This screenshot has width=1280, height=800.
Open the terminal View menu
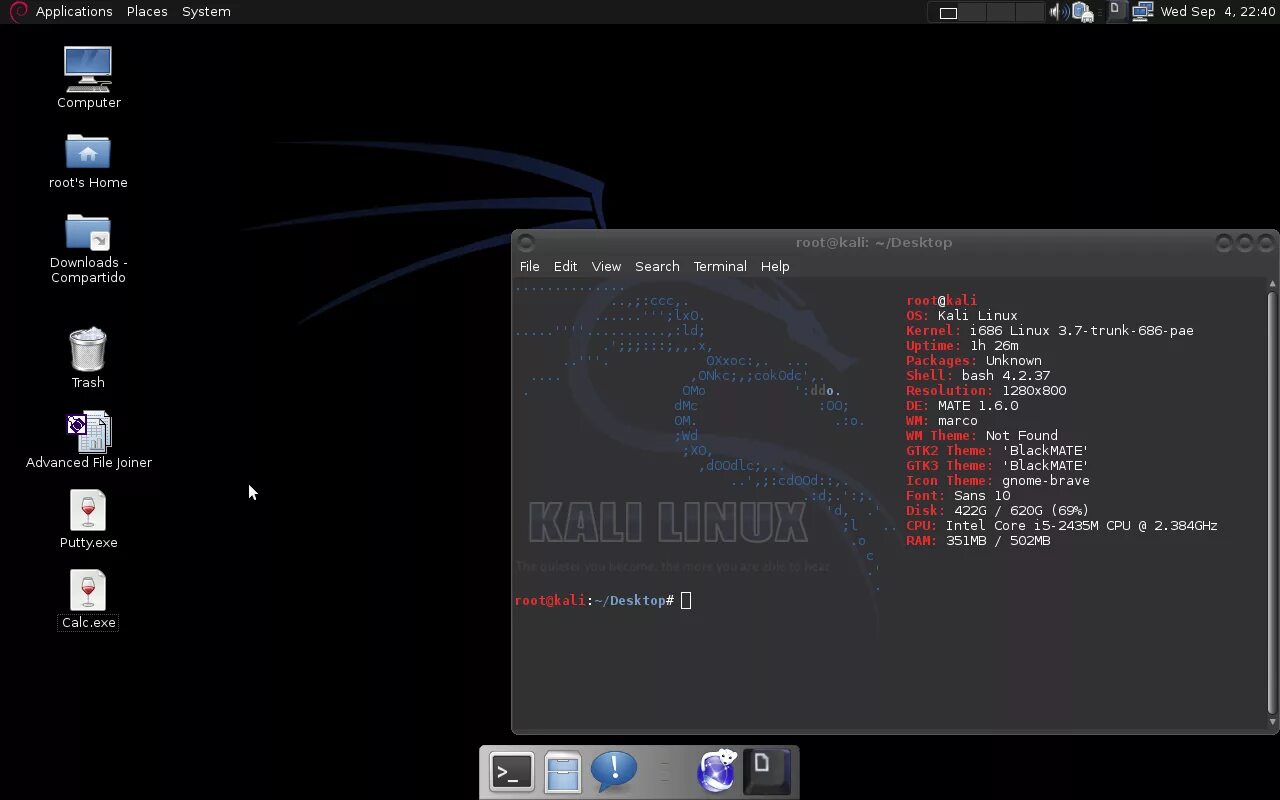[x=606, y=266]
